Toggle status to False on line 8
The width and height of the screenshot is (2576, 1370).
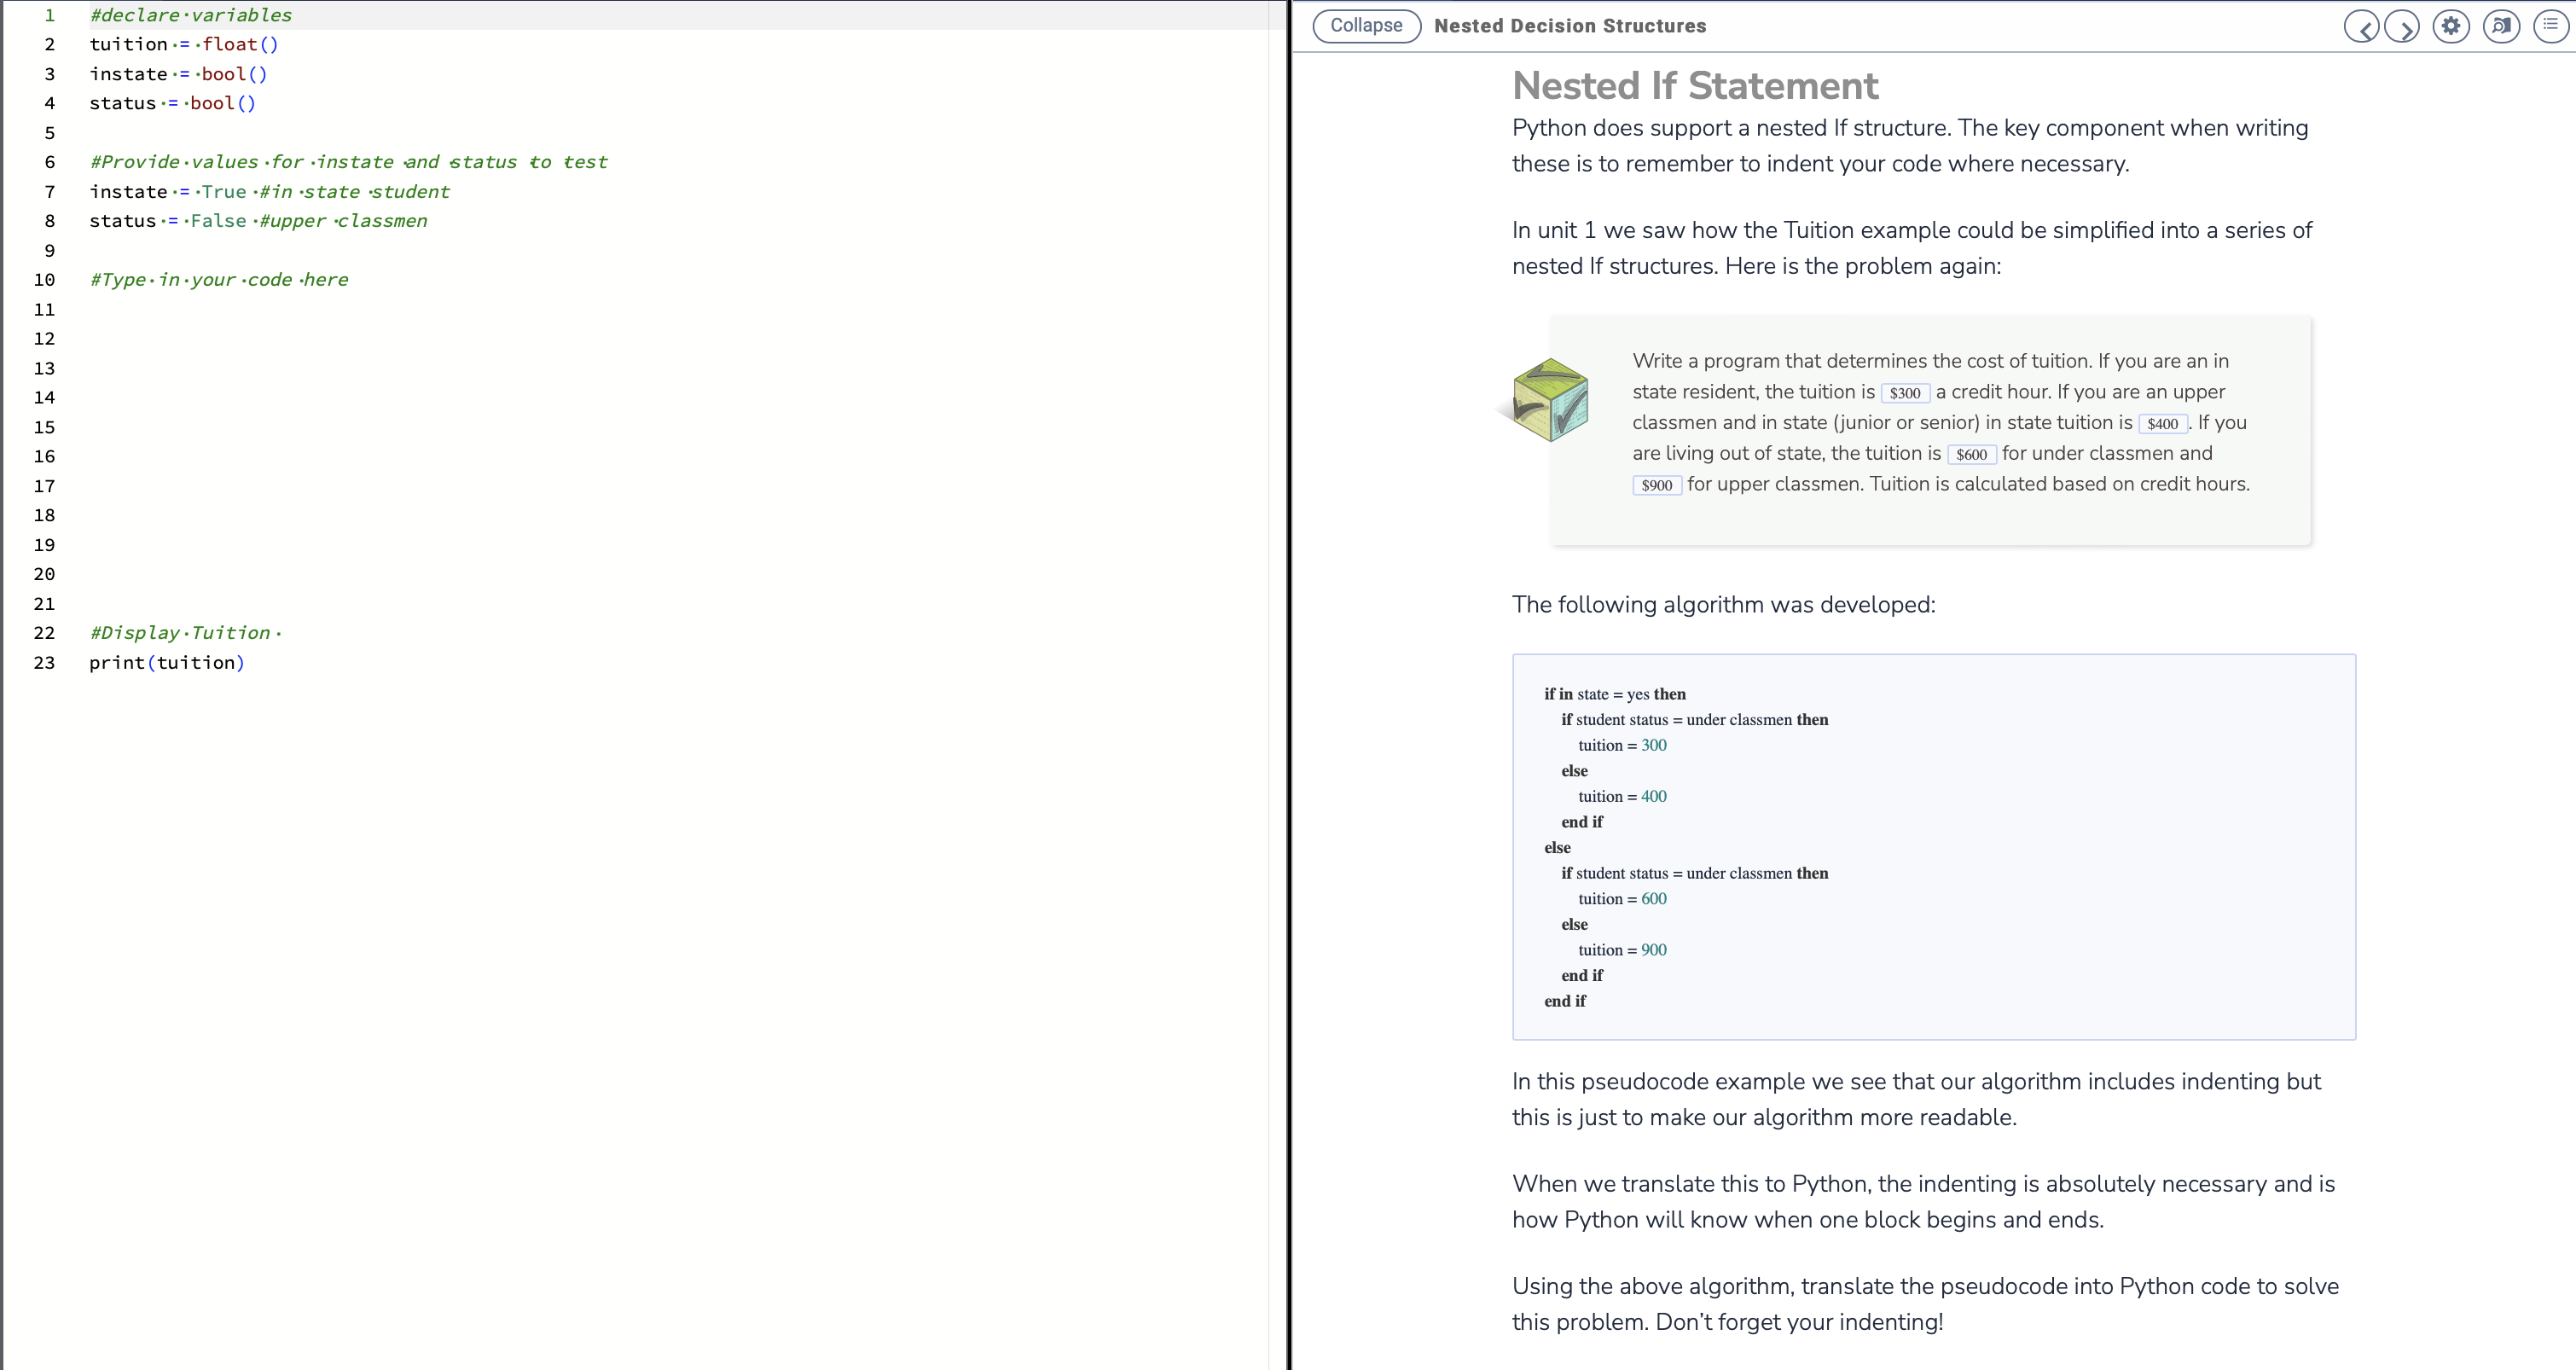pyautogui.click(x=216, y=221)
